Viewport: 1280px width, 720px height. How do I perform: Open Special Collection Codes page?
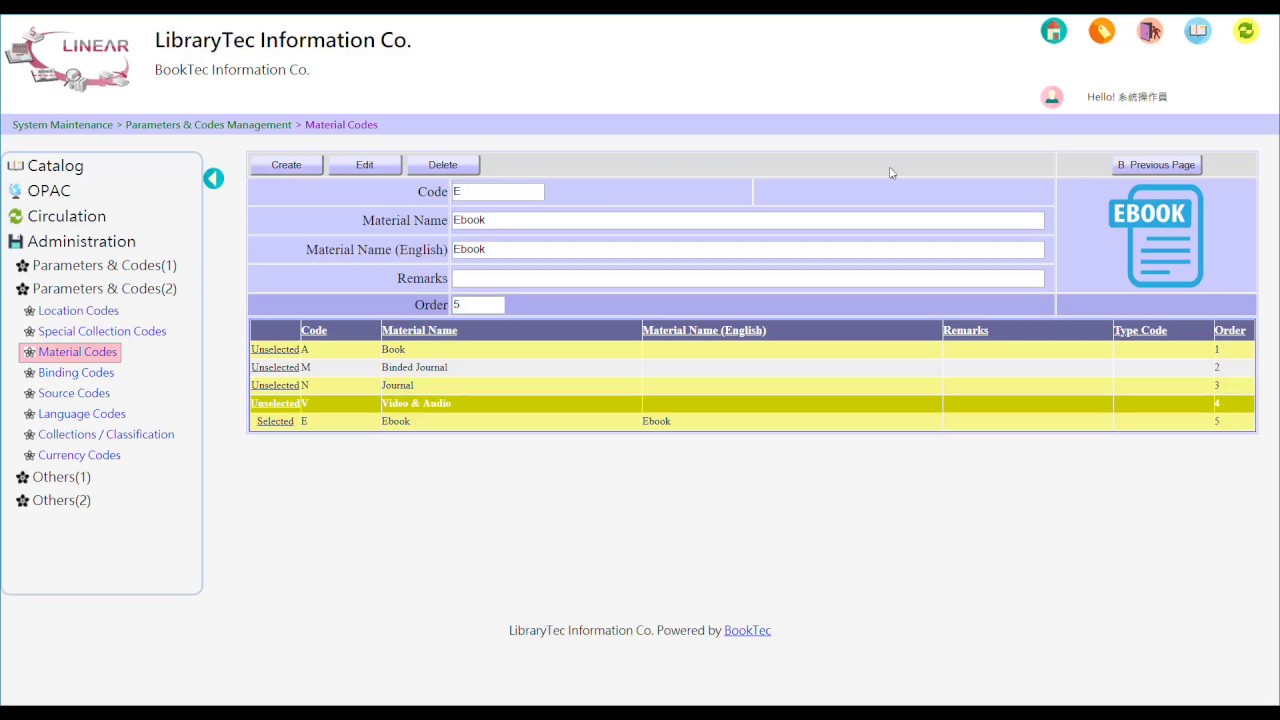pos(102,332)
